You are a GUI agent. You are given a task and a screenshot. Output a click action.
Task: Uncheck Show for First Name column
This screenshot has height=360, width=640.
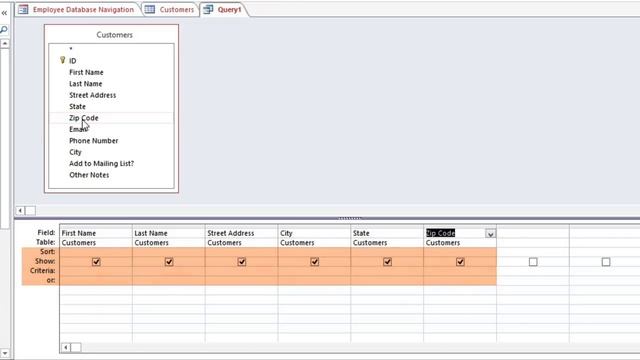click(x=96, y=262)
